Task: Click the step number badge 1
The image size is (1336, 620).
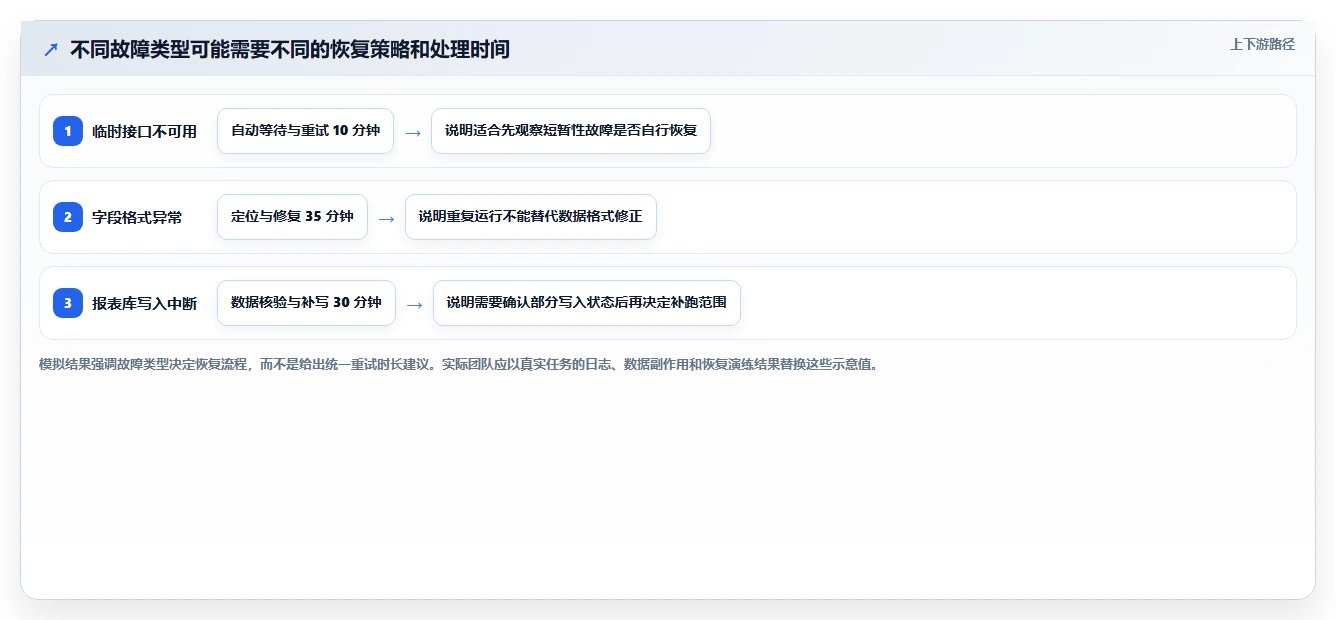Action: pos(68,131)
